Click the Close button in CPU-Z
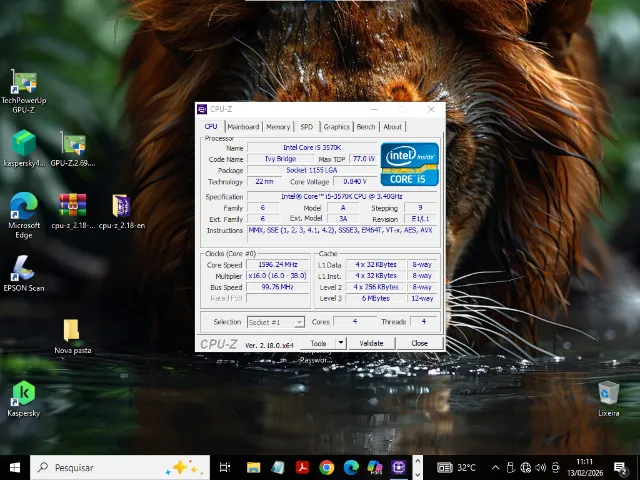640x480 pixels. [x=420, y=343]
